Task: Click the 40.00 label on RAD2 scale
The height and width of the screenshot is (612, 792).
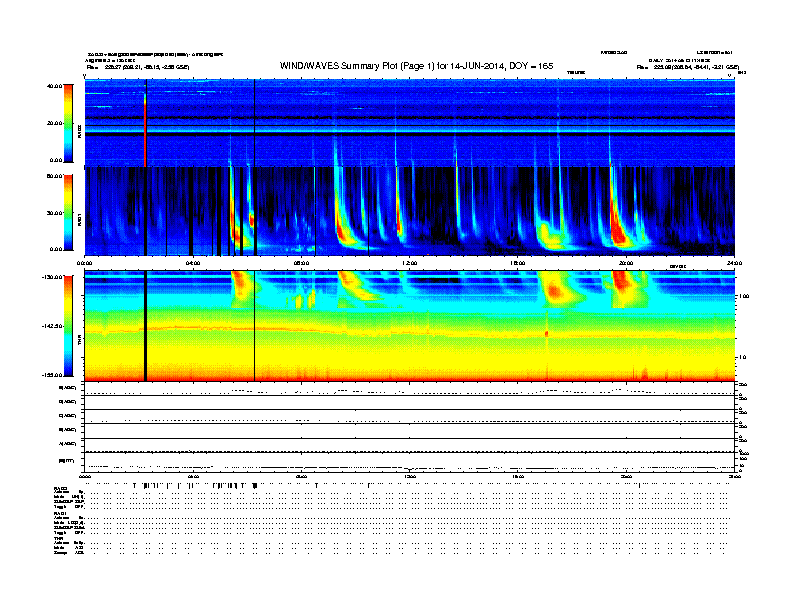Action: [x=54, y=86]
